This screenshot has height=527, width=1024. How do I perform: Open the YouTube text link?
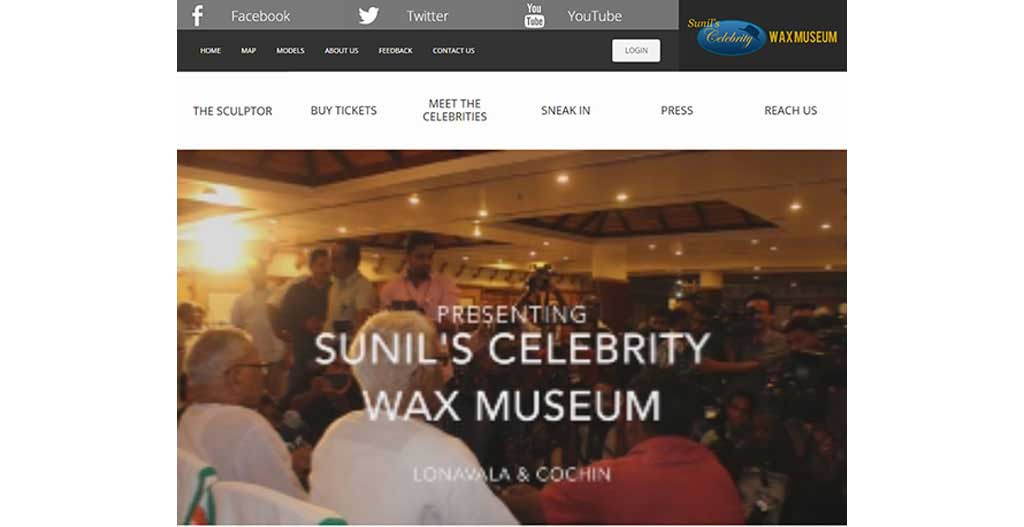point(594,16)
